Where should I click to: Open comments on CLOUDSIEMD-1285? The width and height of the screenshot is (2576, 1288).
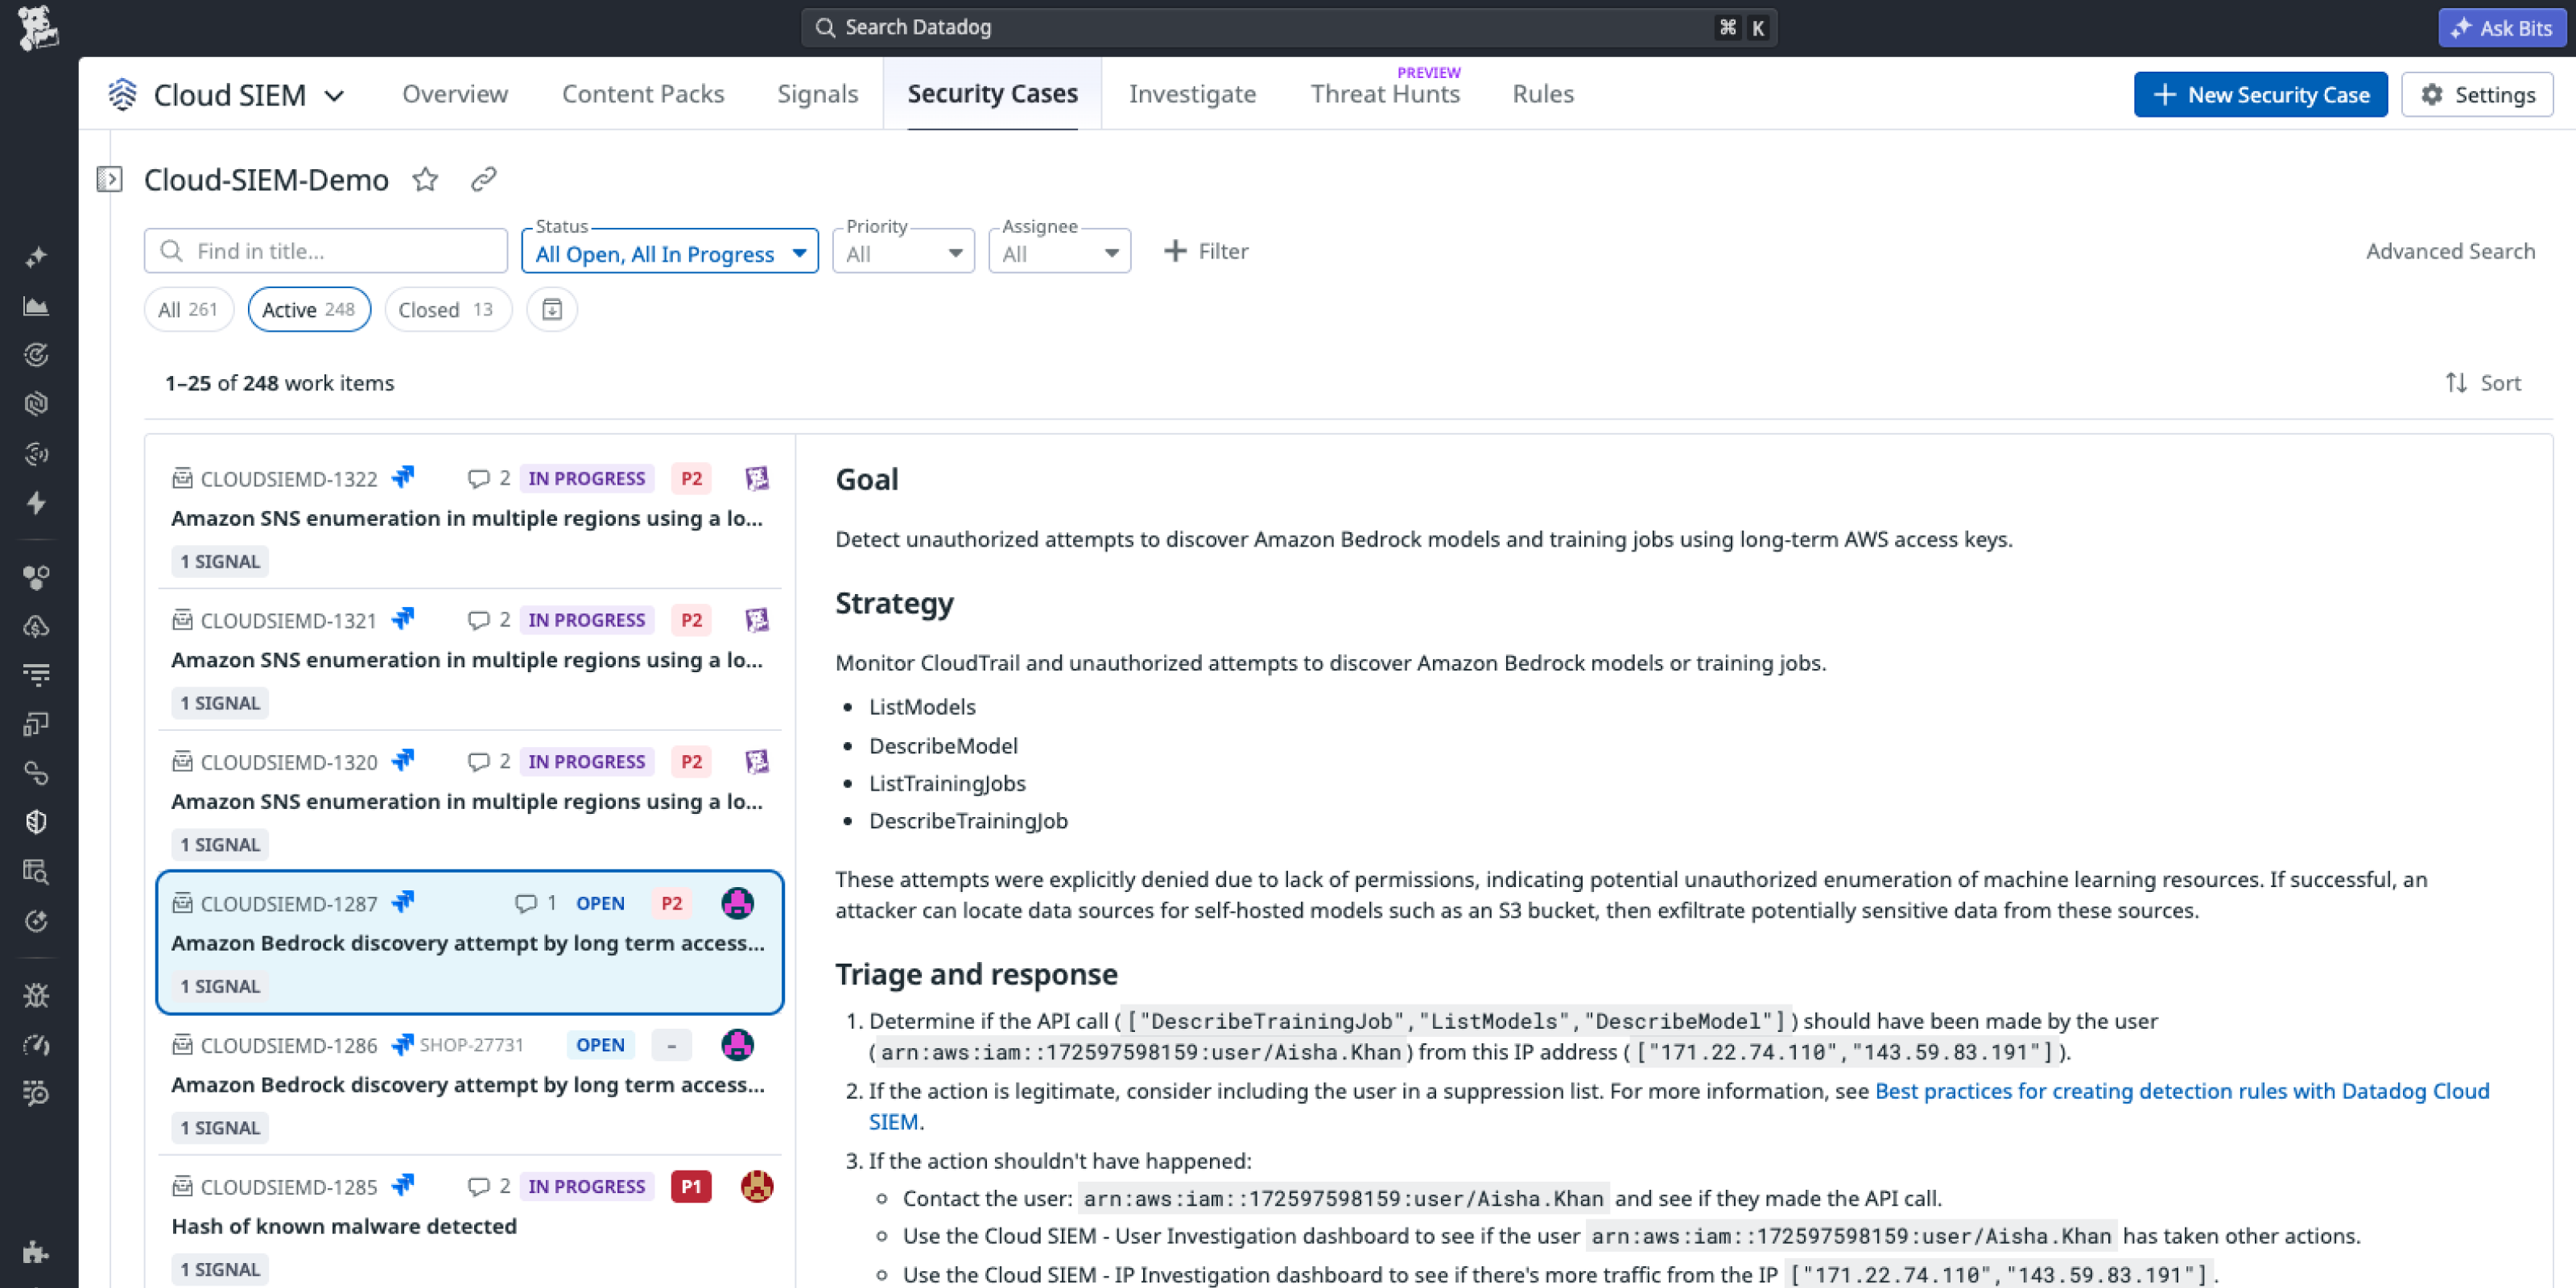click(489, 1187)
